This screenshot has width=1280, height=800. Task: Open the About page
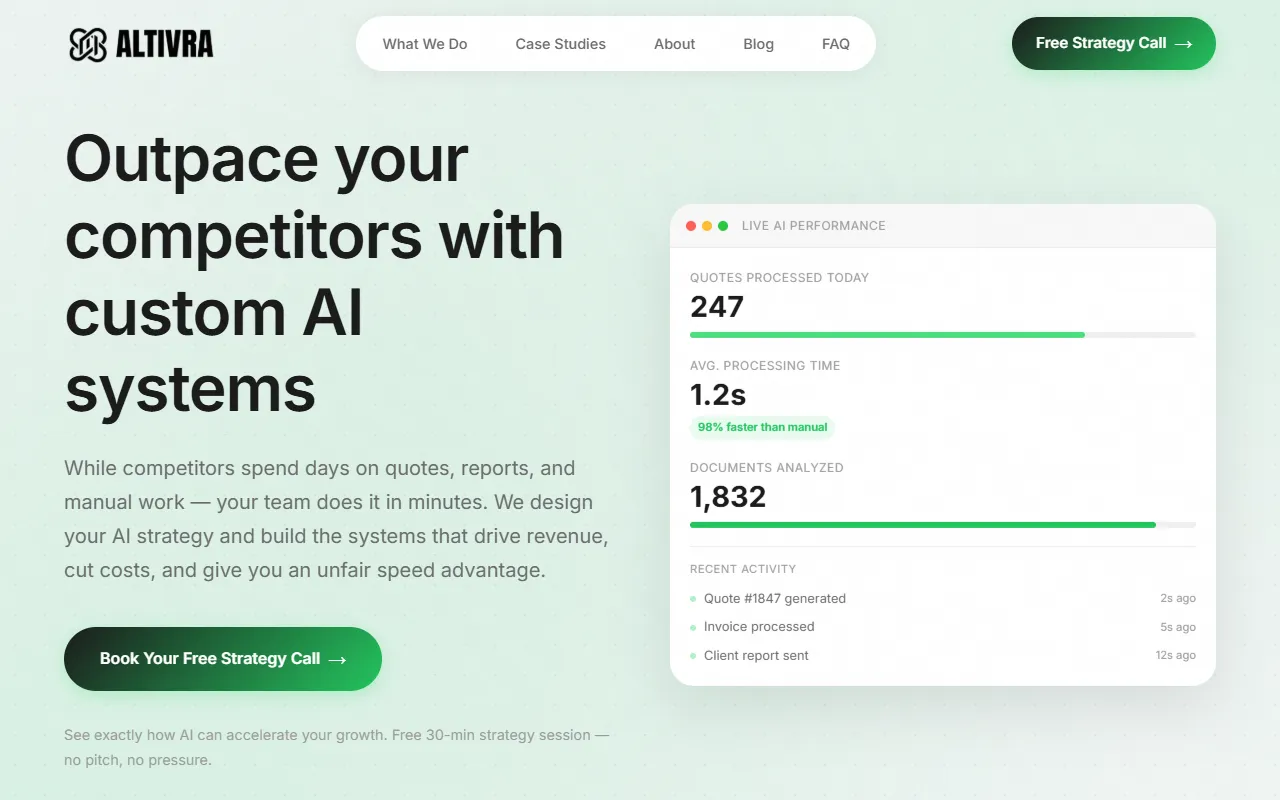[674, 44]
